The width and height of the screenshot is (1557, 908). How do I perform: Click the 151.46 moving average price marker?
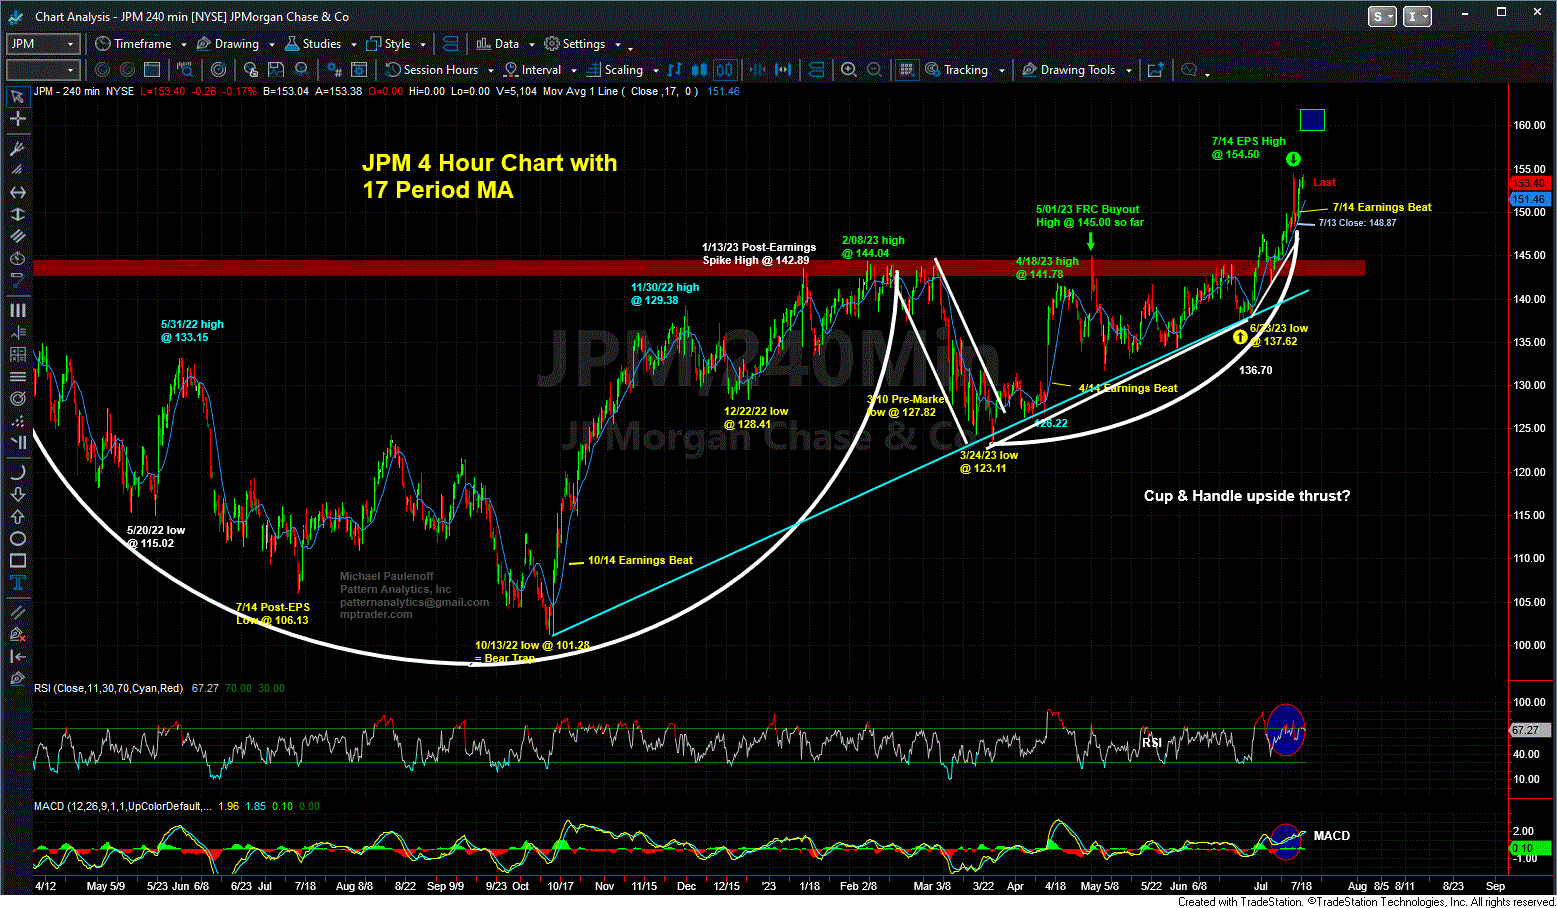[1529, 200]
